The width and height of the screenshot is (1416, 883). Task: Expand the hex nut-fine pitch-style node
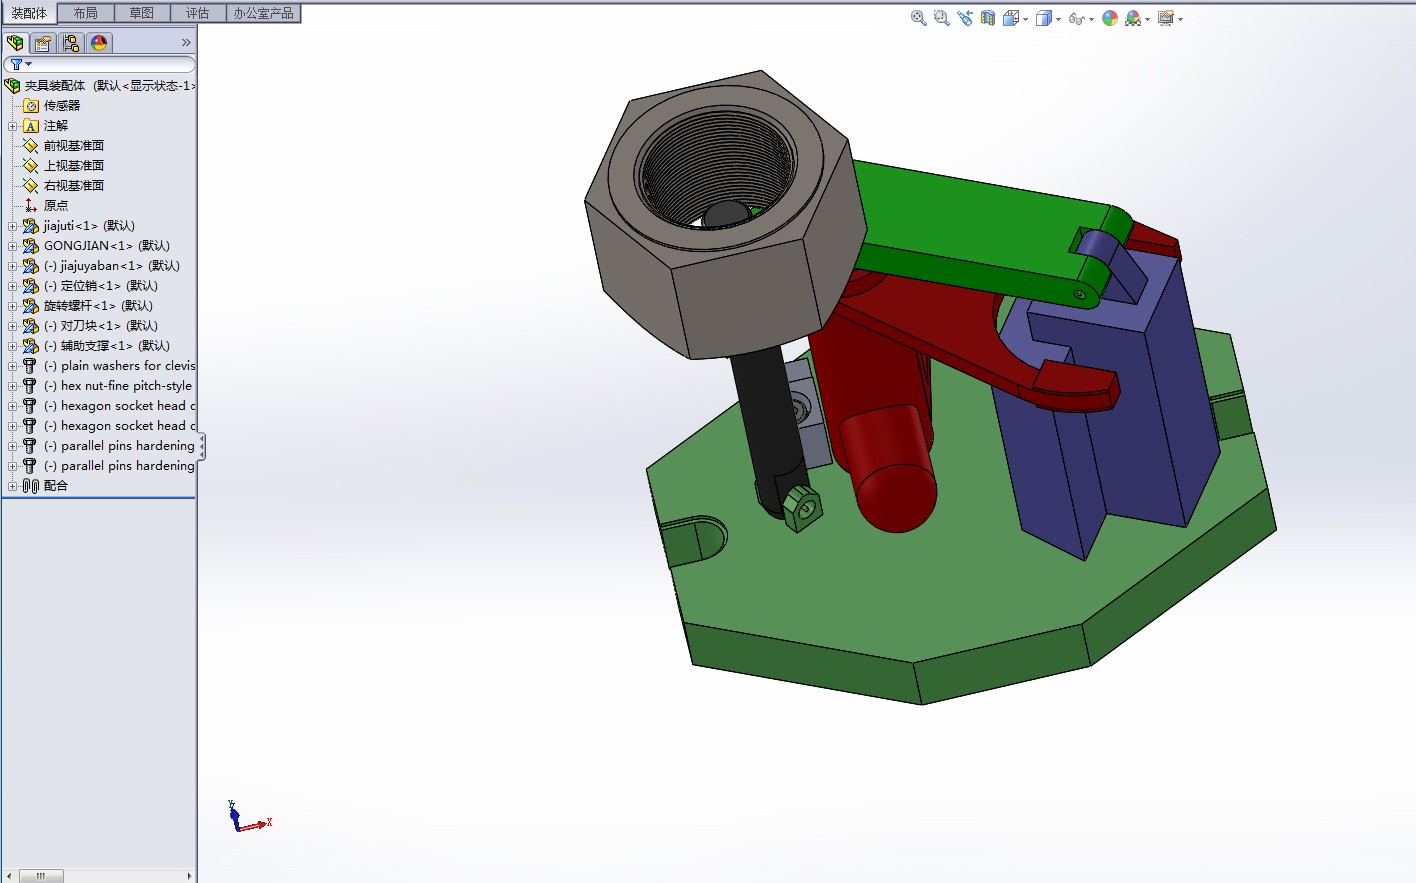click(13, 386)
